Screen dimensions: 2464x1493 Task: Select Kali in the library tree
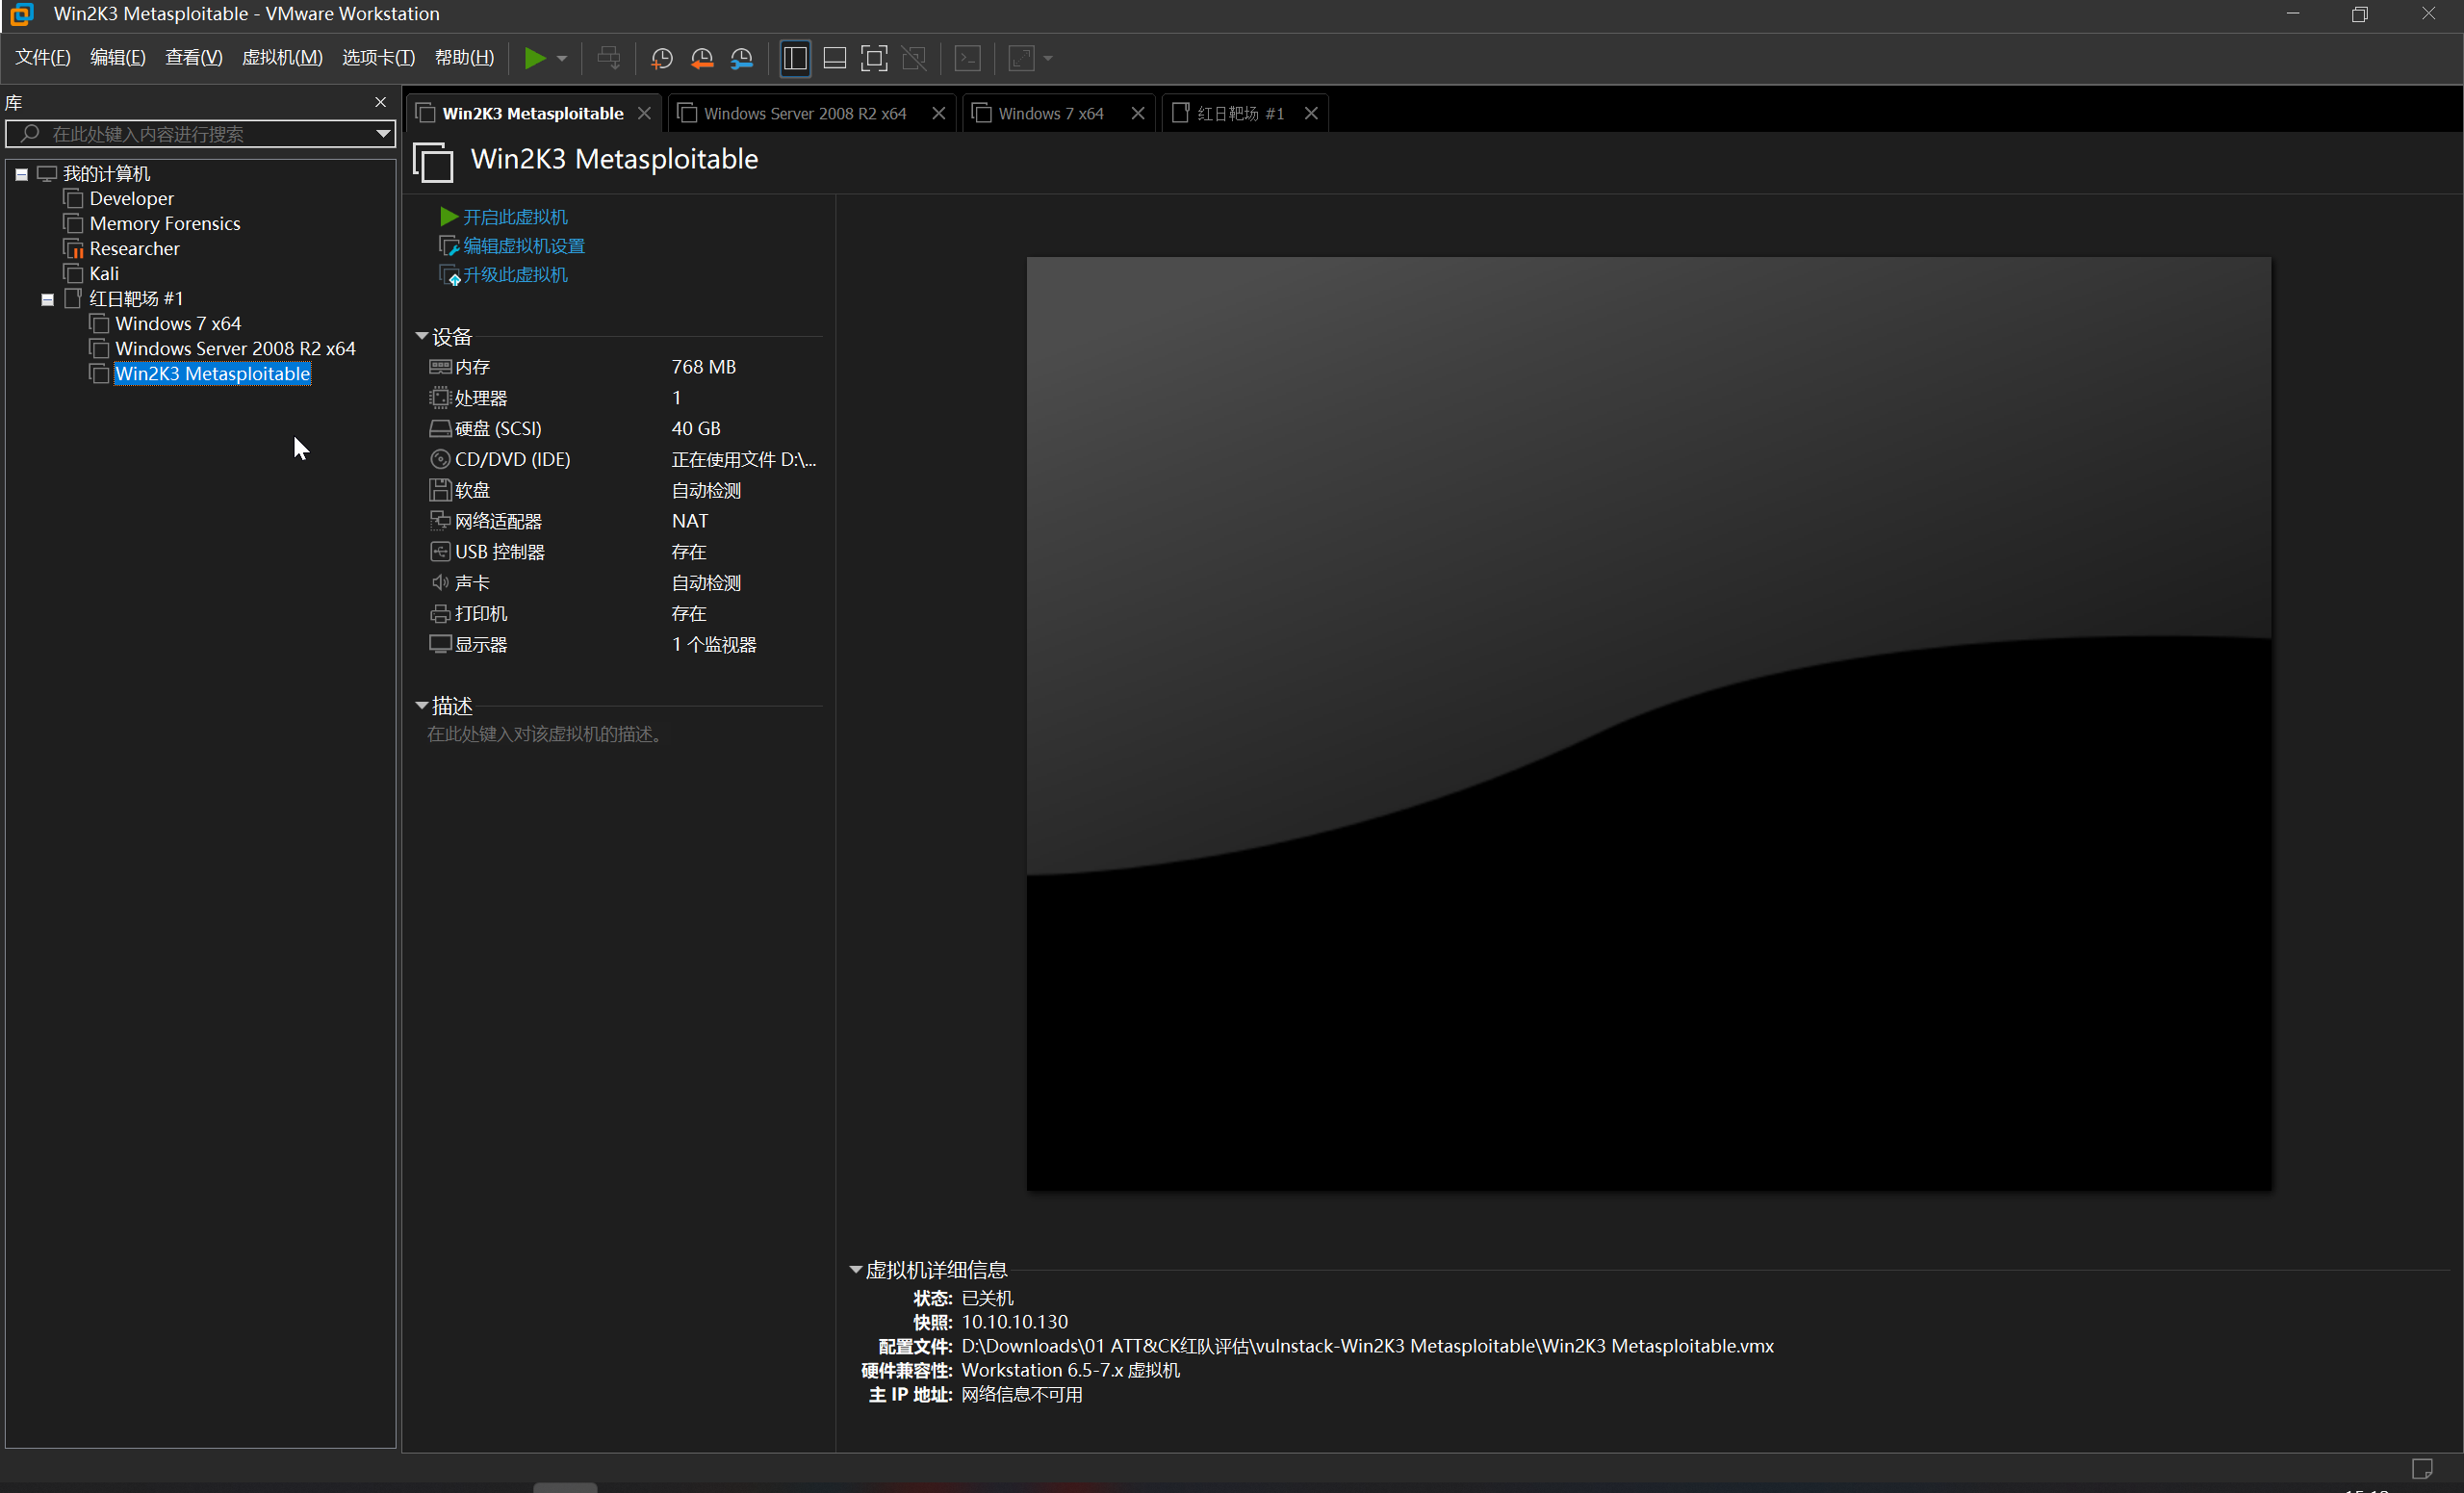tap(104, 274)
